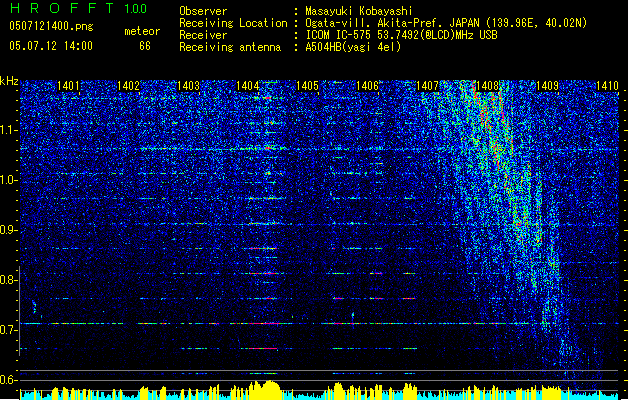Click the 0.9 kHz axis label
This screenshot has width=629, height=400.
pos(9,230)
